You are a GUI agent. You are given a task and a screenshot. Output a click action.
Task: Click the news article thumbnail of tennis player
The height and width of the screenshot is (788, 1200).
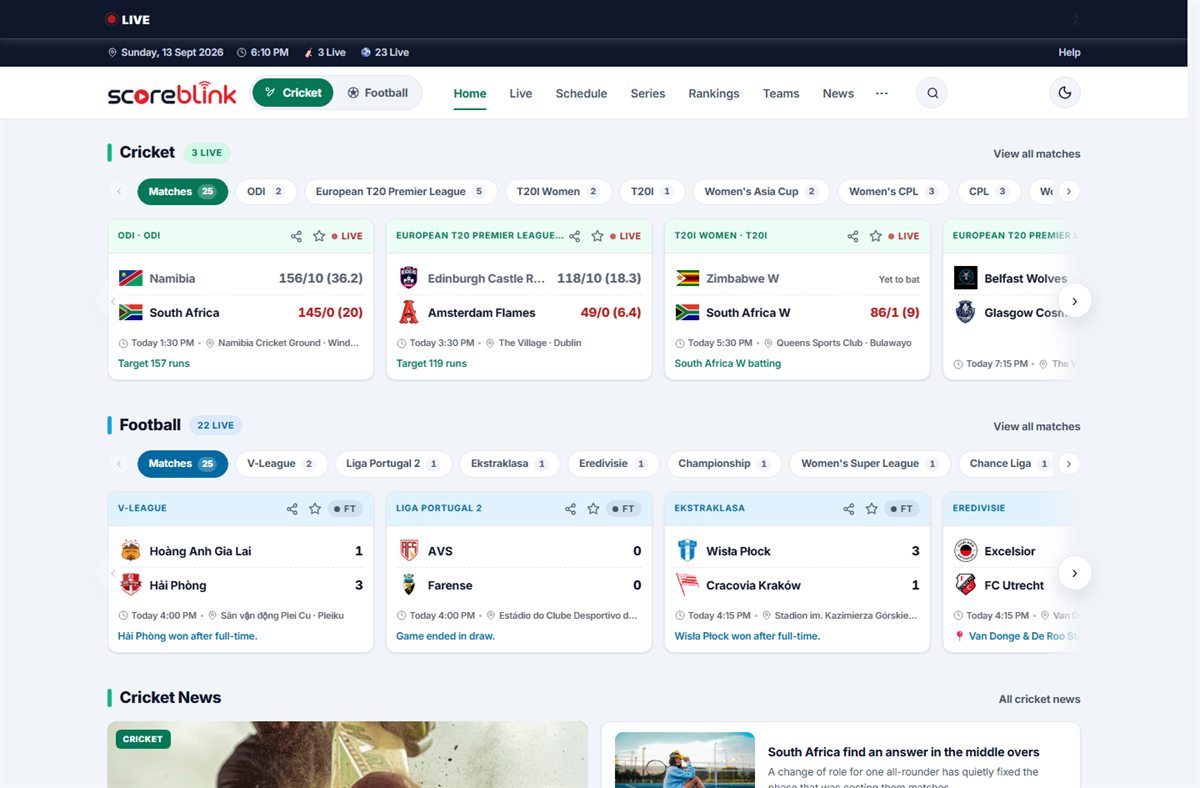click(685, 760)
